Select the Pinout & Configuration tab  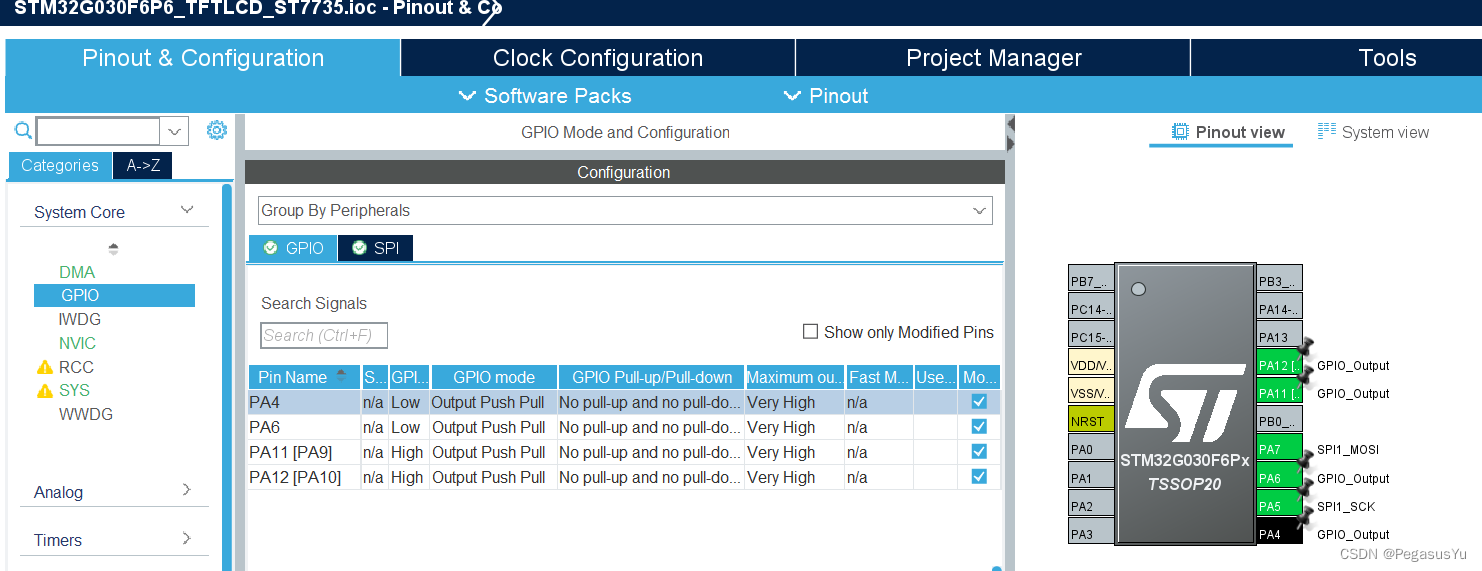(x=203, y=58)
